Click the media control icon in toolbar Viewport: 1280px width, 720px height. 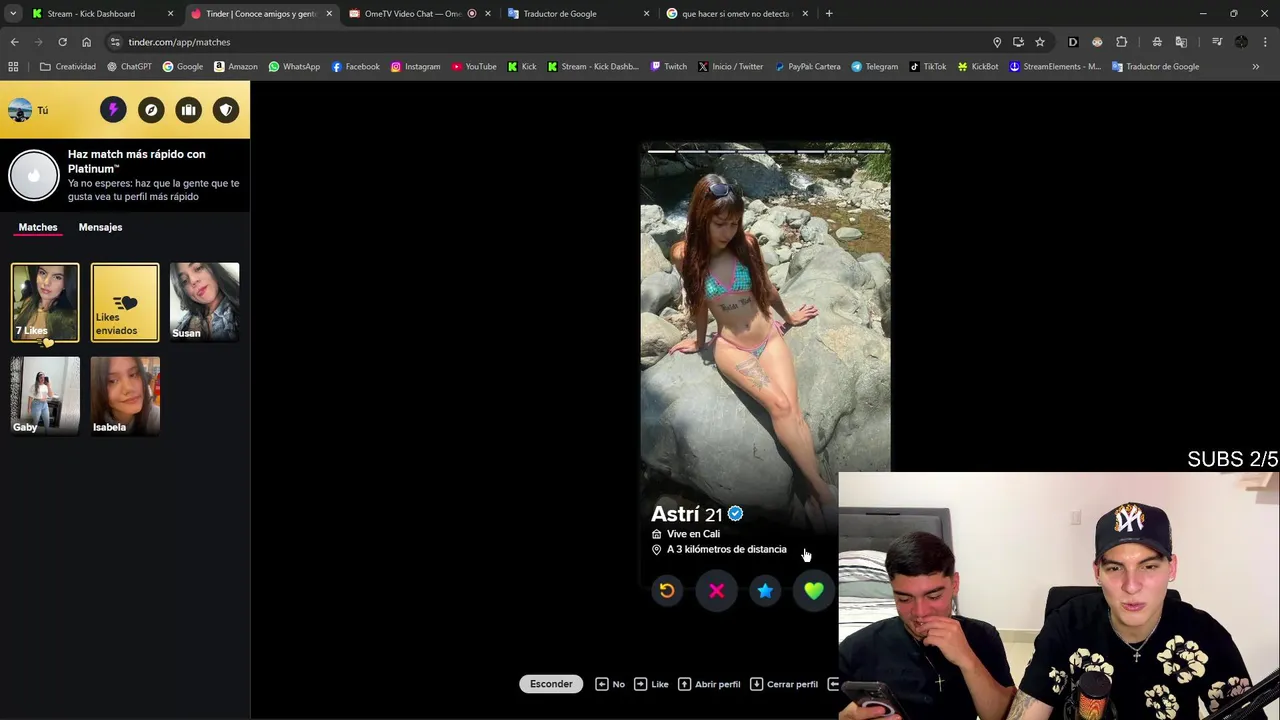pos(1217,42)
